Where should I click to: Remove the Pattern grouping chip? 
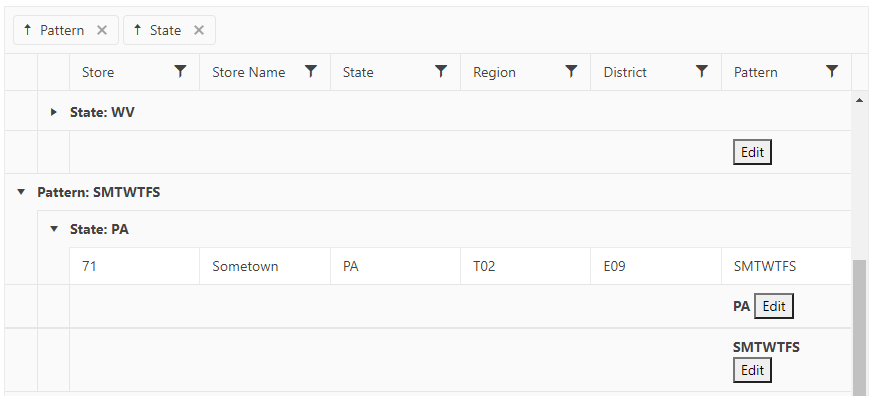102,30
